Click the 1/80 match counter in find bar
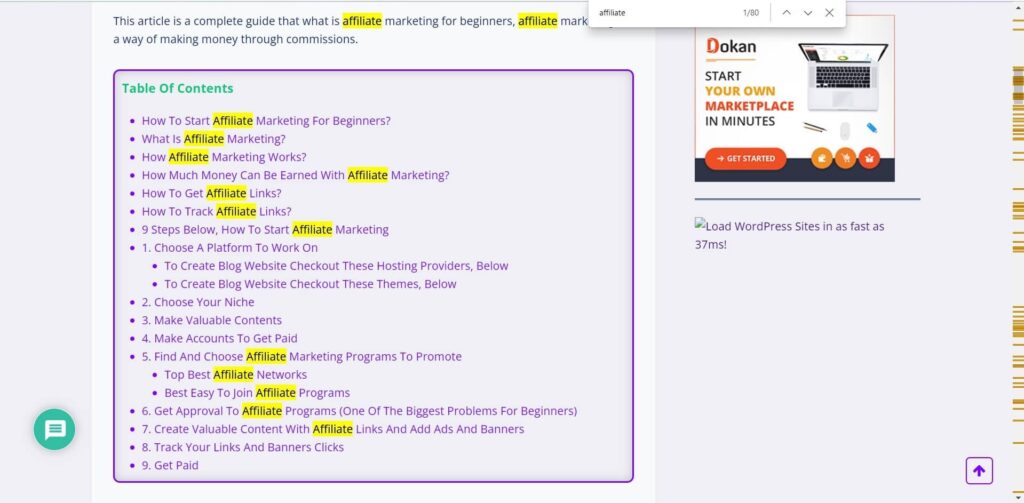Image resolution: width=1024 pixels, height=503 pixels. pyautogui.click(x=751, y=13)
